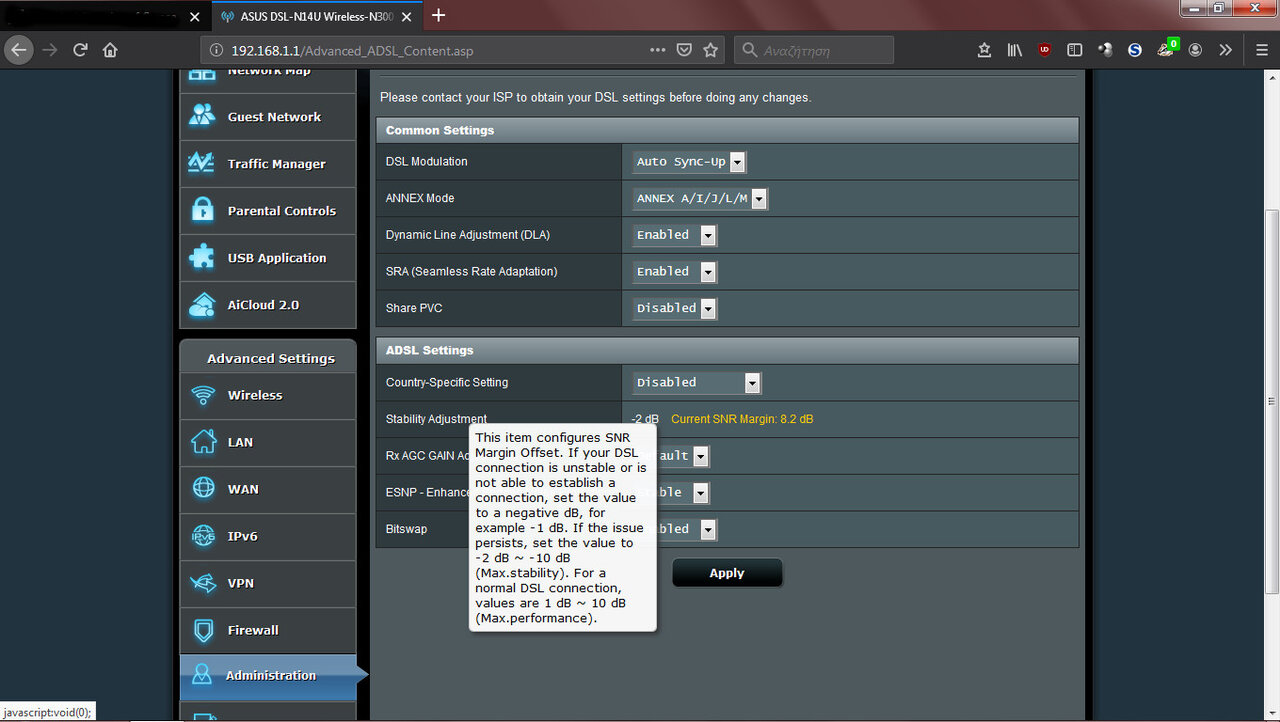The height and width of the screenshot is (722, 1280).
Task: Open USB Application puzzle icon
Action: pos(202,257)
